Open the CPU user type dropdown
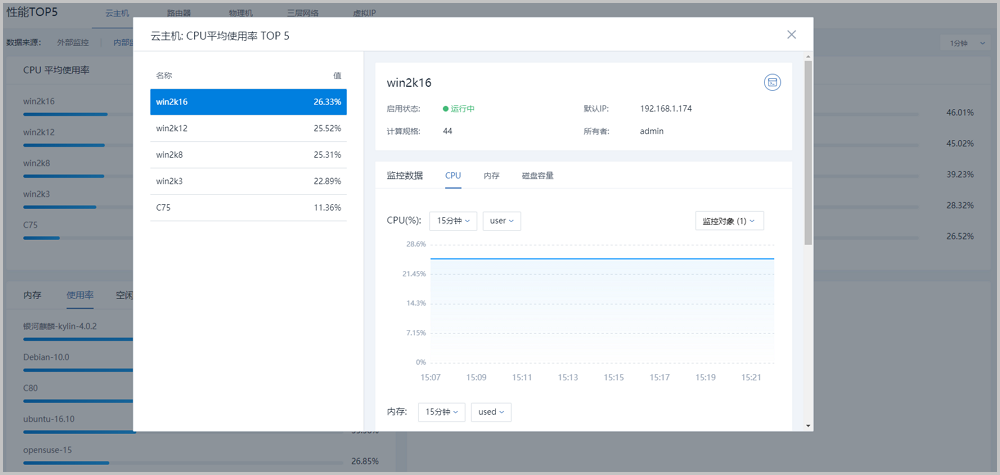The width and height of the screenshot is (1000, 475). [502, 221]
